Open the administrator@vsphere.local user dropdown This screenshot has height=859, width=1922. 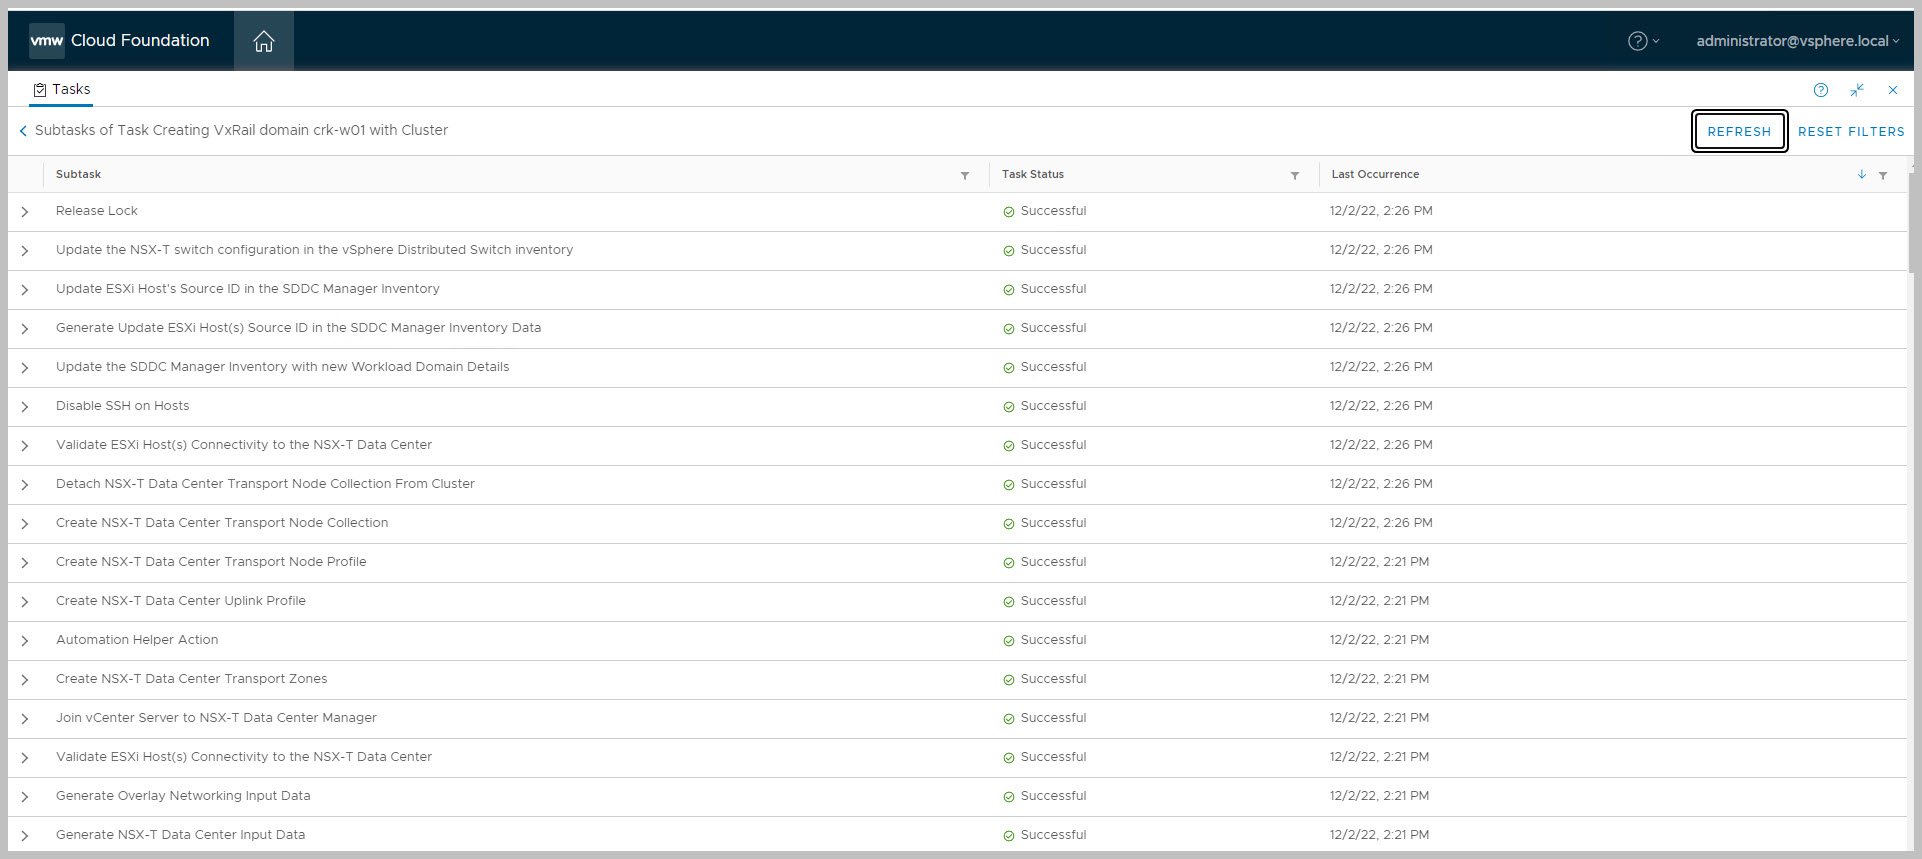[x=1796, y=41]
